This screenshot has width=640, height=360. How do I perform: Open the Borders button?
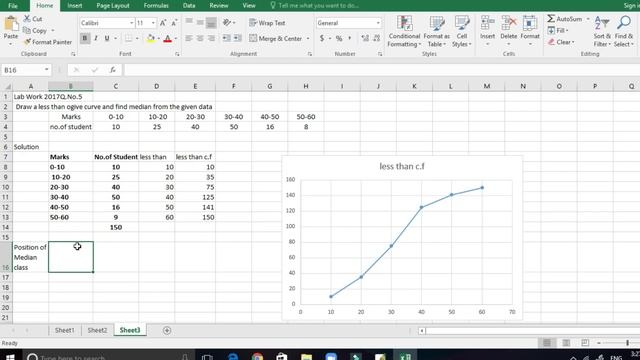coord(128,38)
